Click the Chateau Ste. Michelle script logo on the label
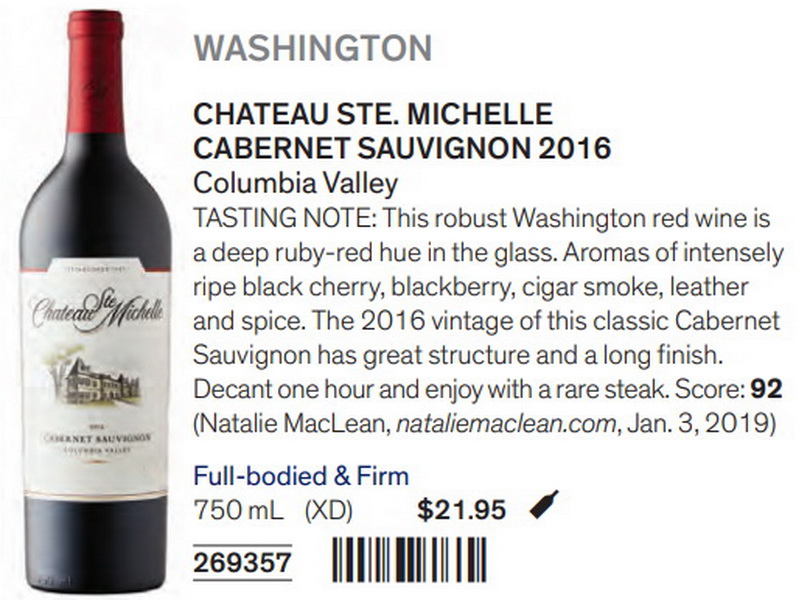810x600 pixels. pyautogui.click(x=97, y=308)
